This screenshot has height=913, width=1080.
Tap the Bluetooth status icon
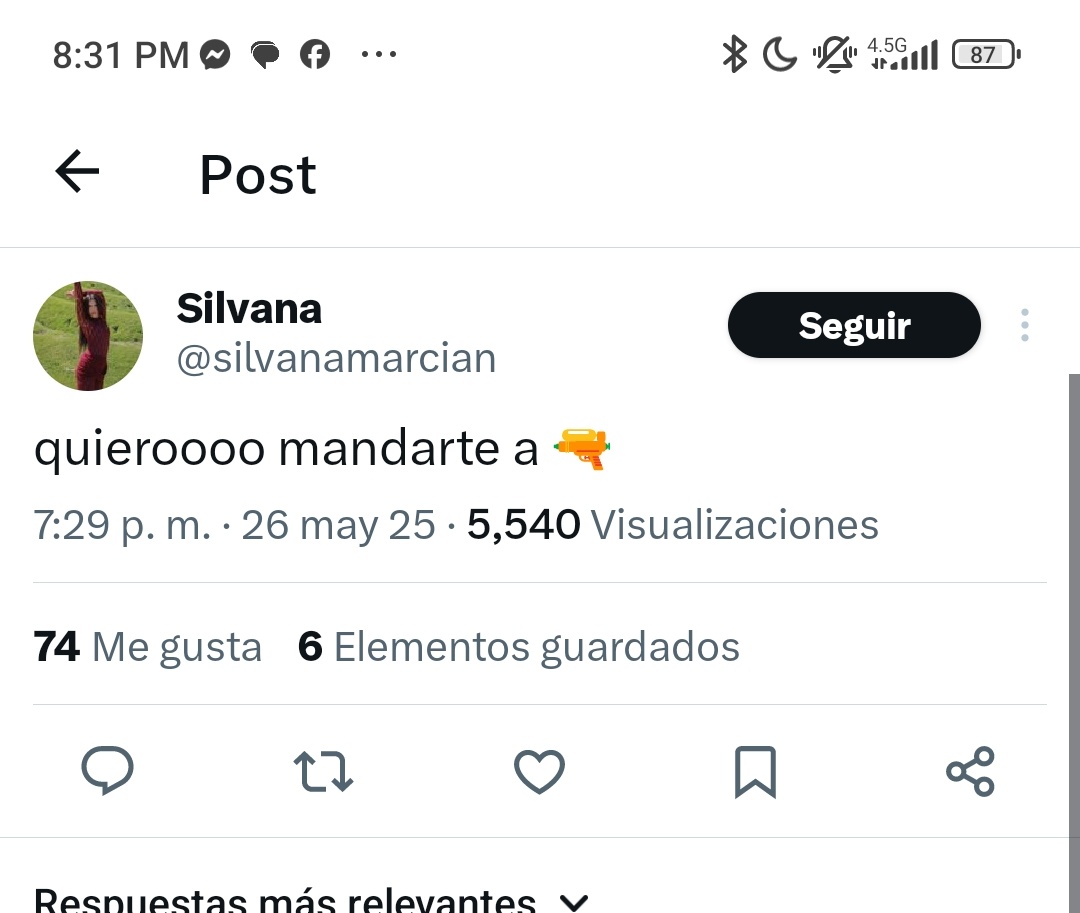pyautogui.click(x=734, y=54)
